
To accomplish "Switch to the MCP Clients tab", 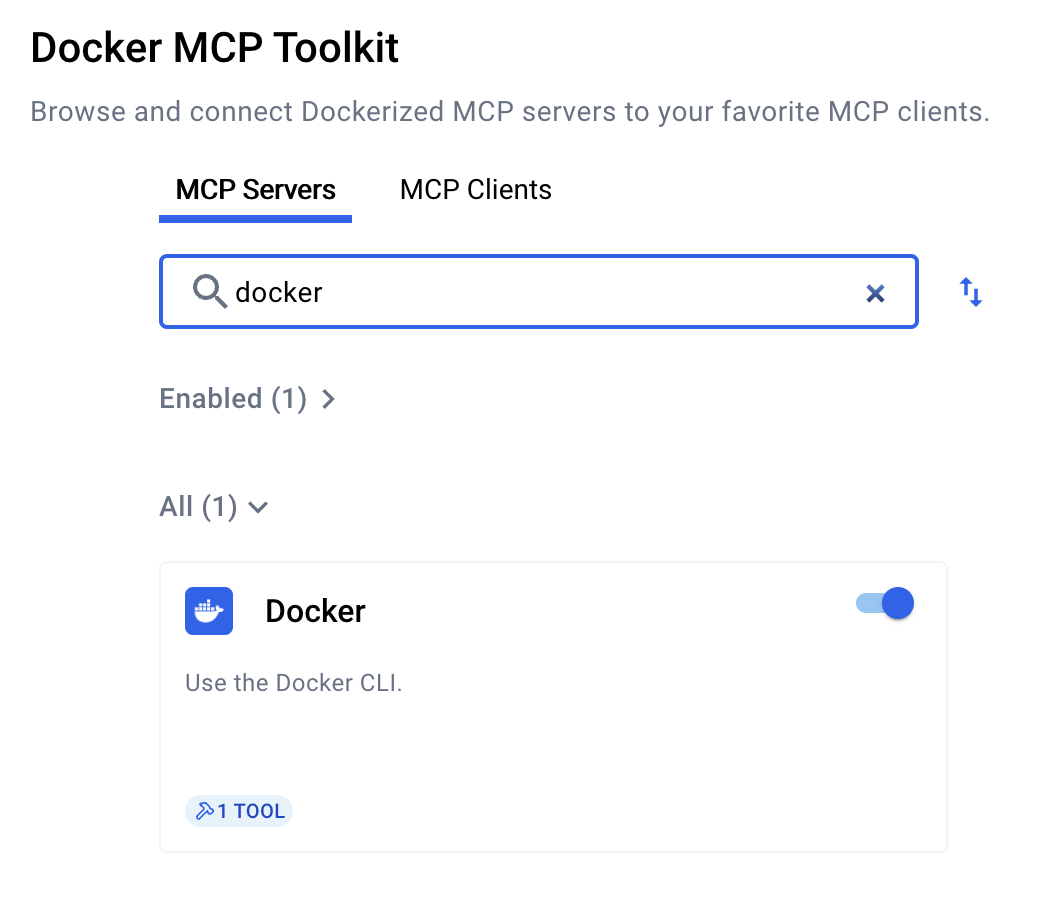I will pyautogui.click(x=476, y=190).
